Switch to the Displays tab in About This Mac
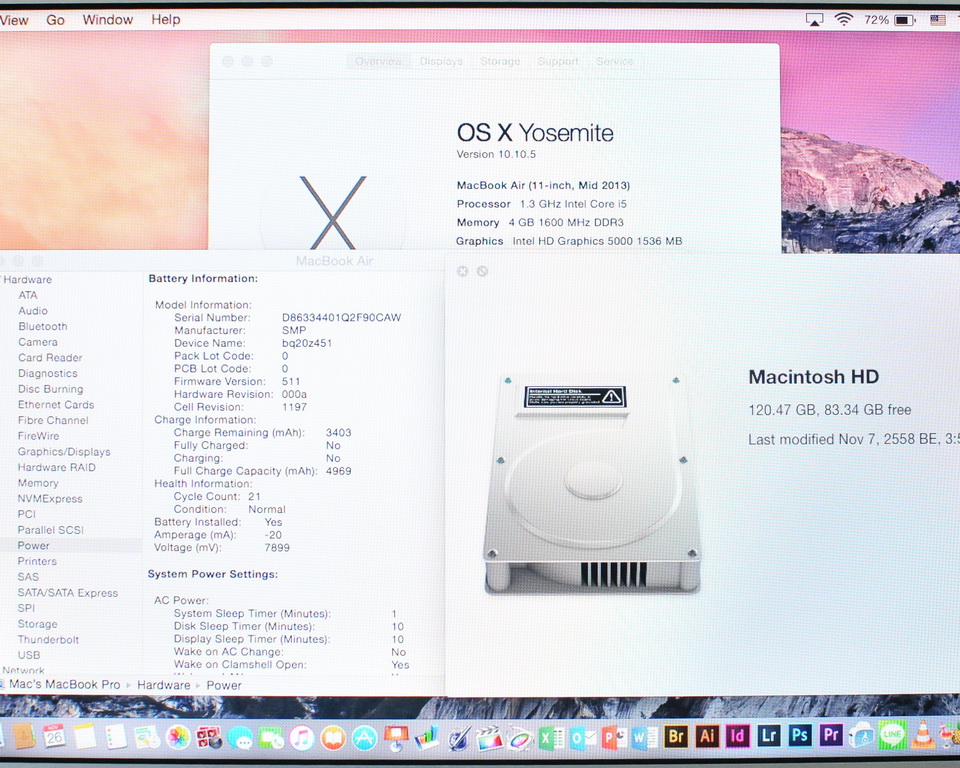Image resolution: width=960 pixels, height=768 pixels. point(441,61)
